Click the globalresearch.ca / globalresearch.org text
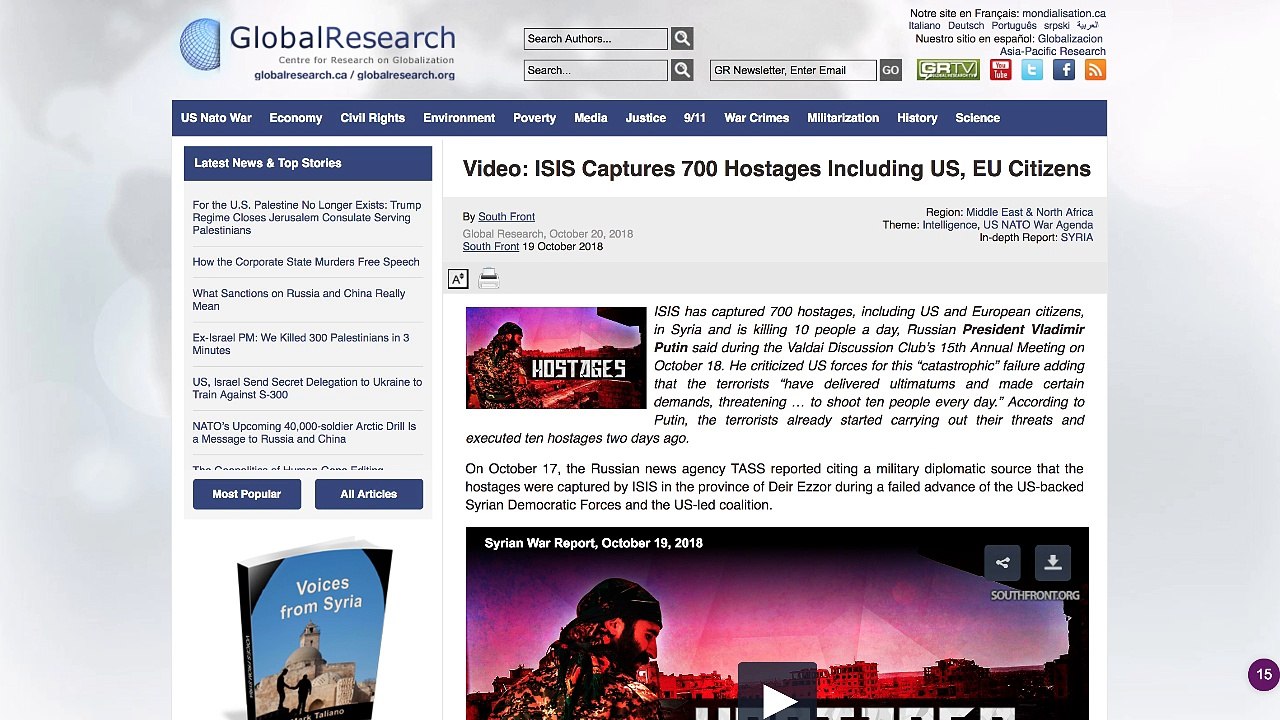The height and width of the screenshot is (720, 1280). 354,75
